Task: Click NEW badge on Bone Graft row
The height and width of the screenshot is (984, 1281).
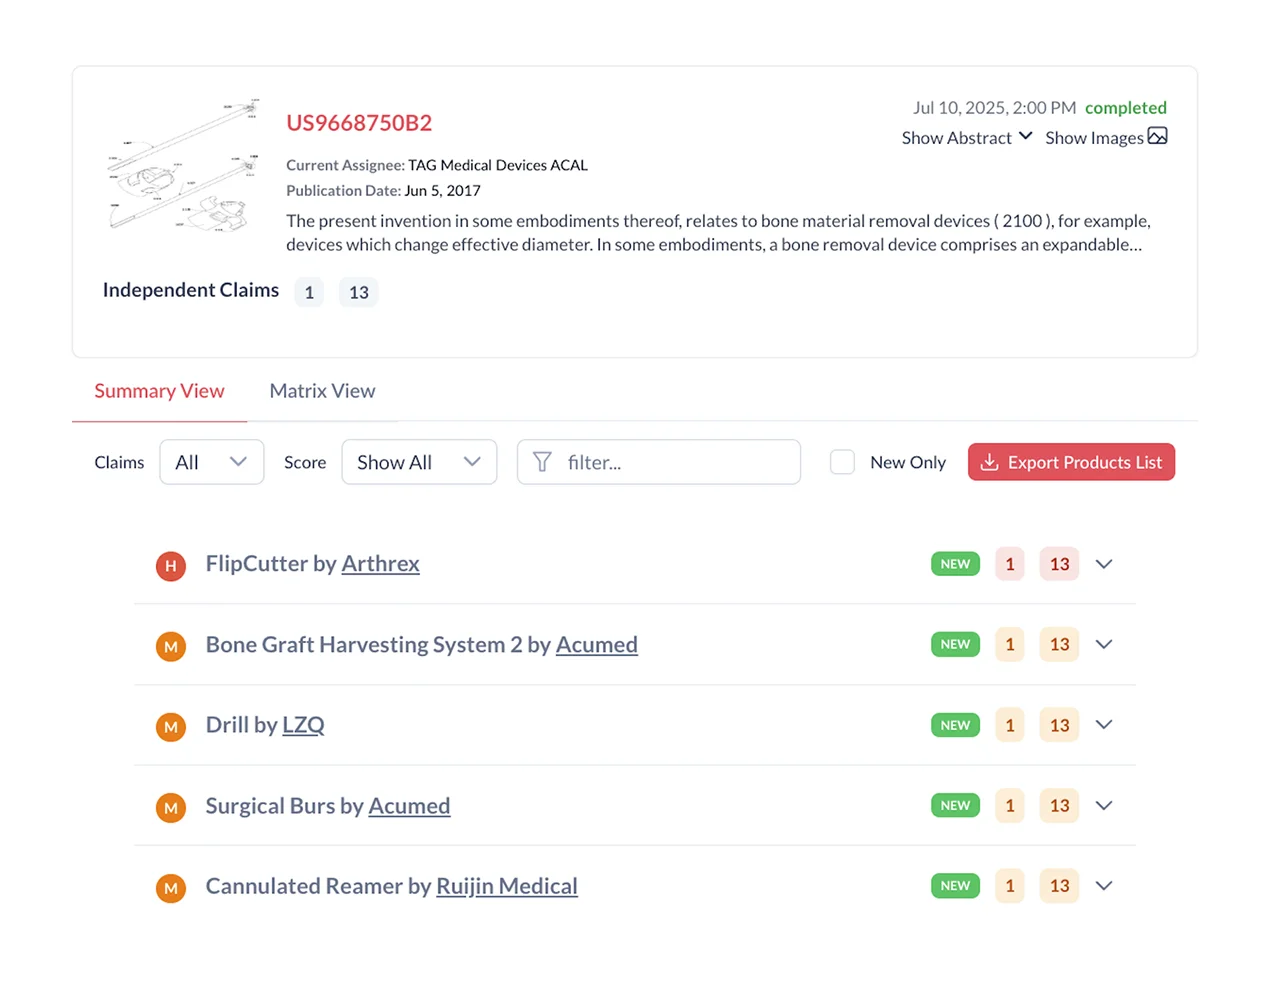Action: 955,645
